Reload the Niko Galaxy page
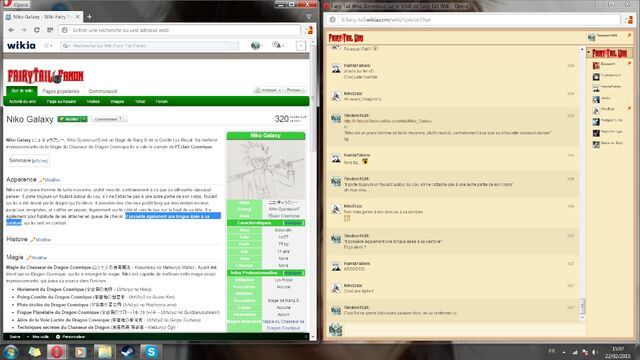 (37, 30)
